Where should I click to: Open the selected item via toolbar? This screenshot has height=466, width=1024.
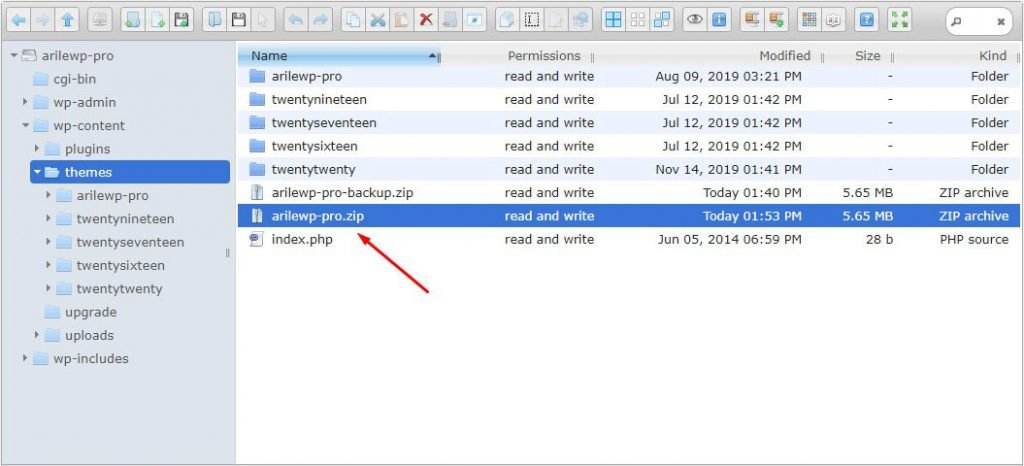point(214,20)
